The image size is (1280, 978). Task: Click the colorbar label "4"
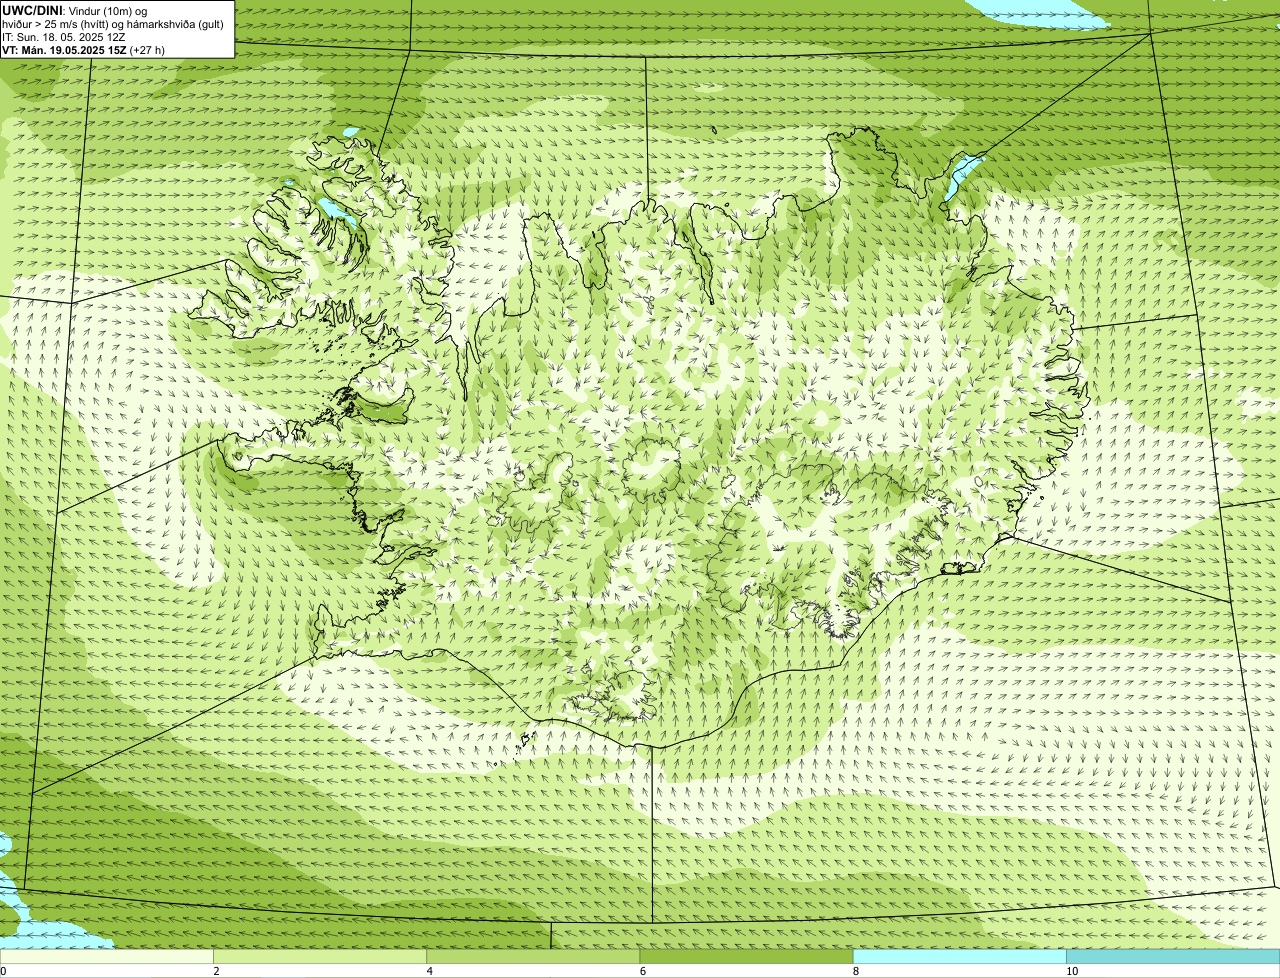click(x=429, y=971)
